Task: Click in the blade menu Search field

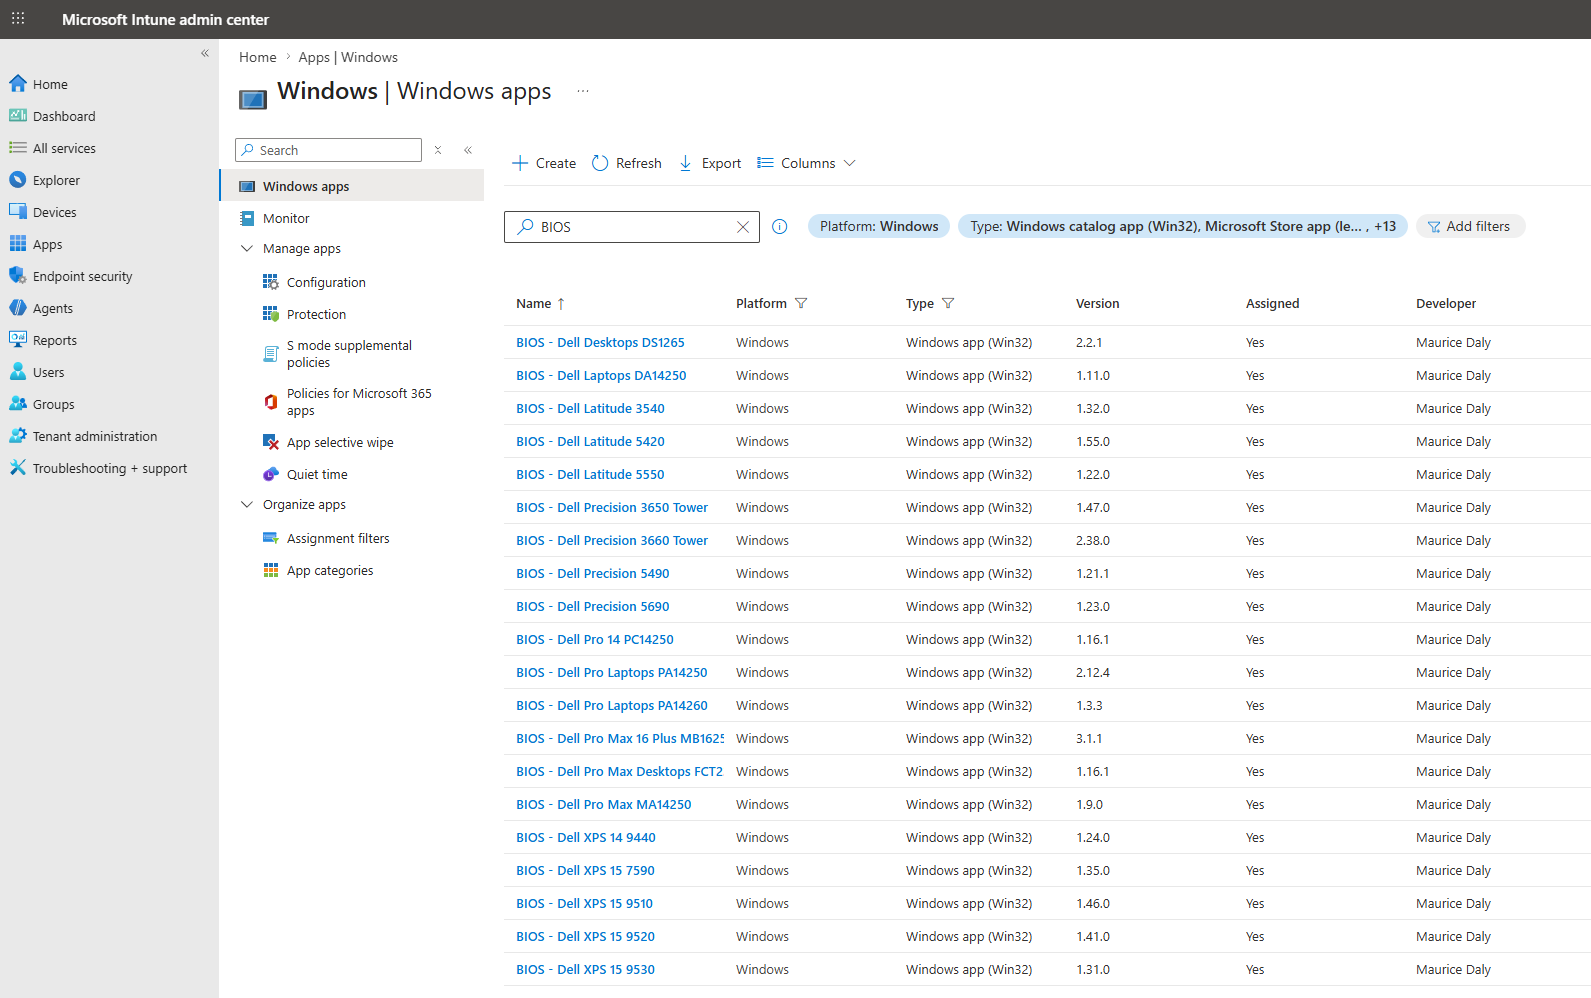Action: (328, 150)
